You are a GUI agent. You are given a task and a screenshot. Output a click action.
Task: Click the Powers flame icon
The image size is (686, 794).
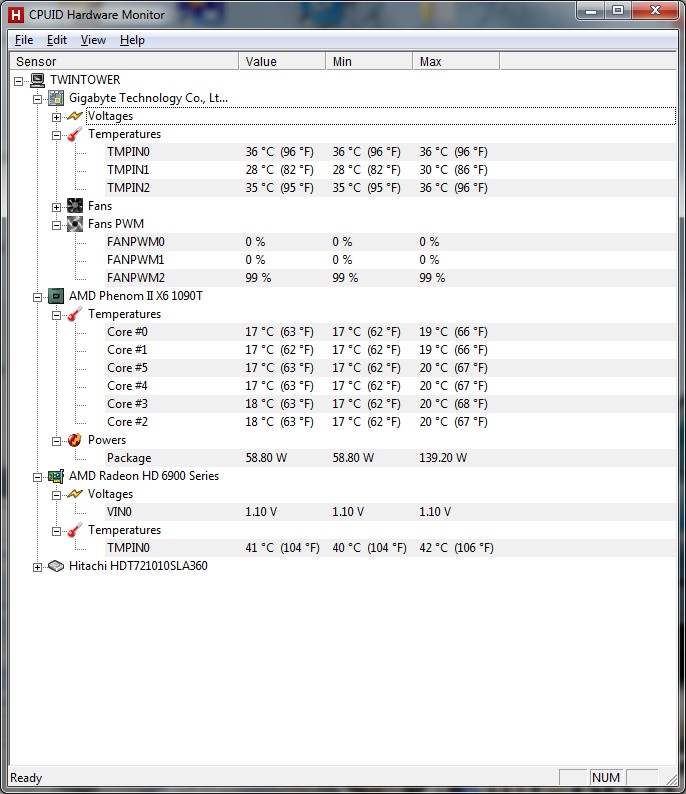(x=75, y=440)
